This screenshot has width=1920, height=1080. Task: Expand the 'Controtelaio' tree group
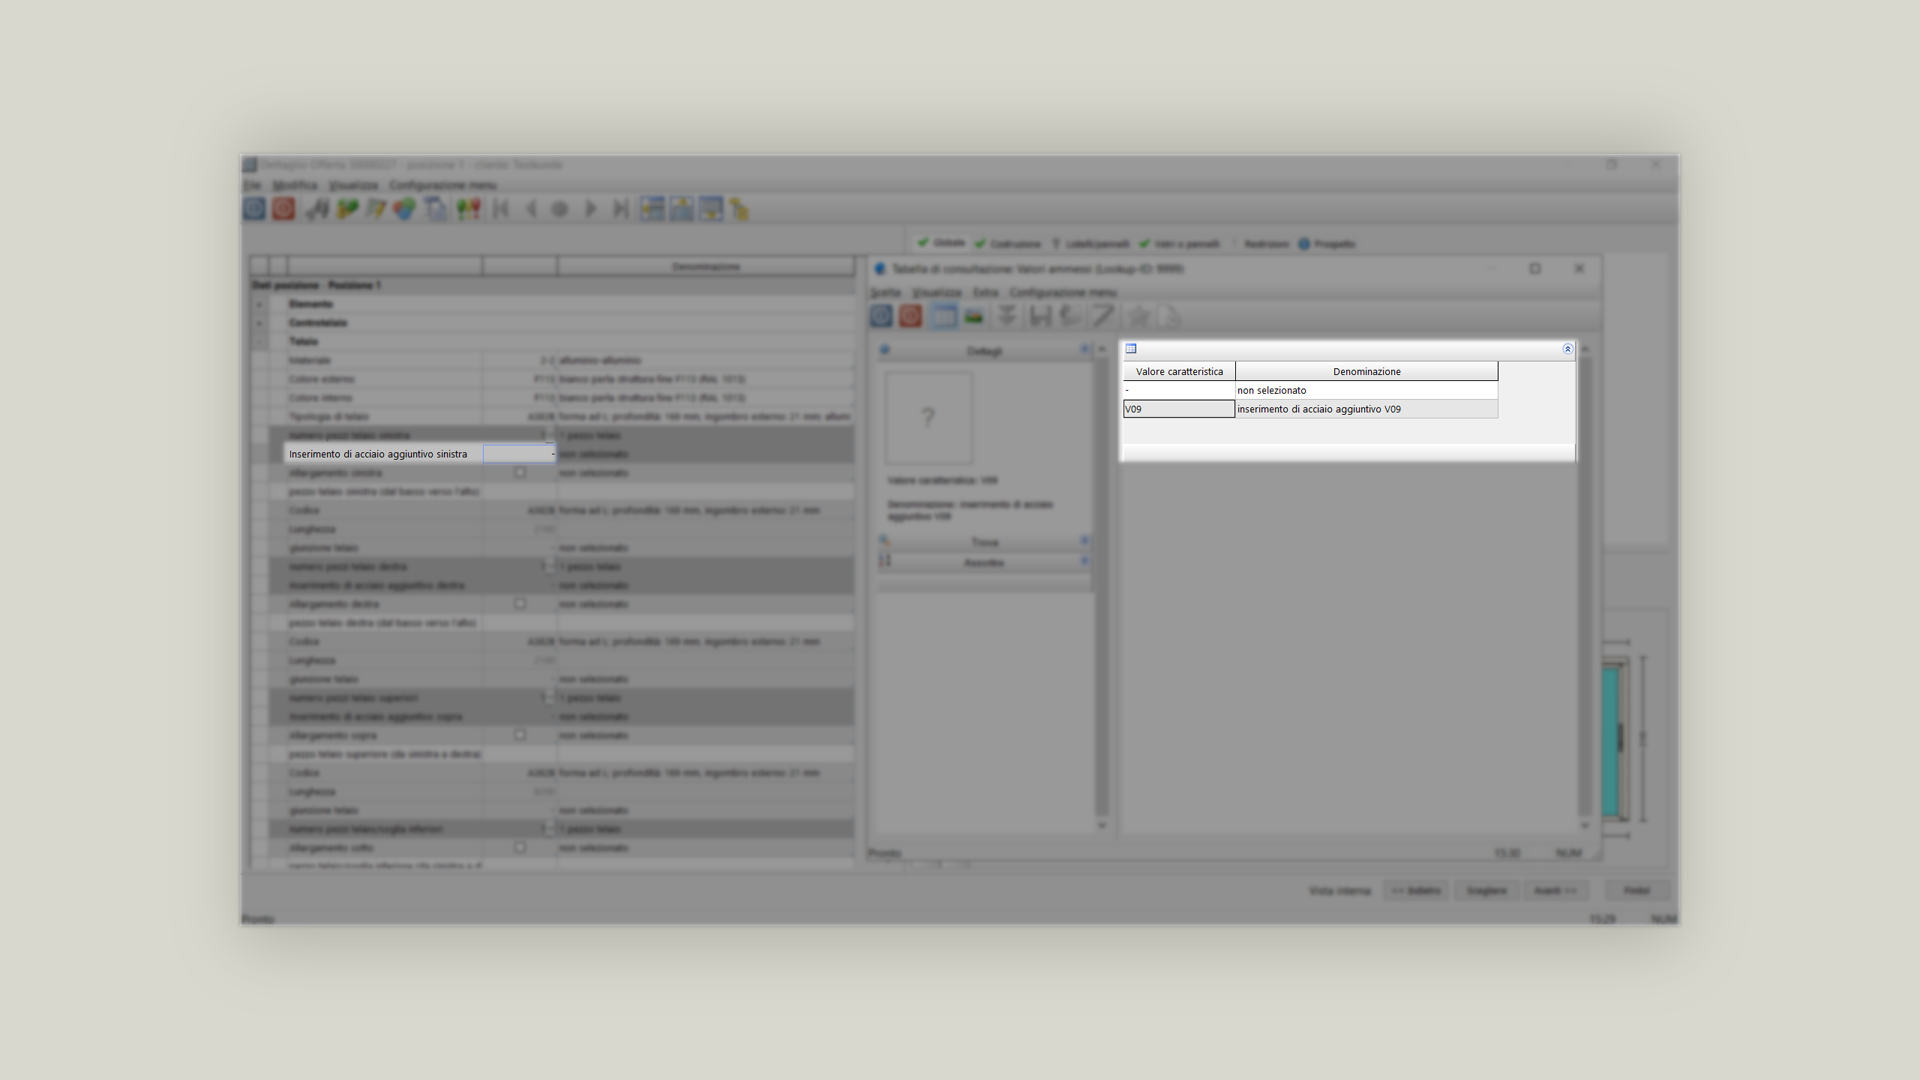[x=259, y=323]
